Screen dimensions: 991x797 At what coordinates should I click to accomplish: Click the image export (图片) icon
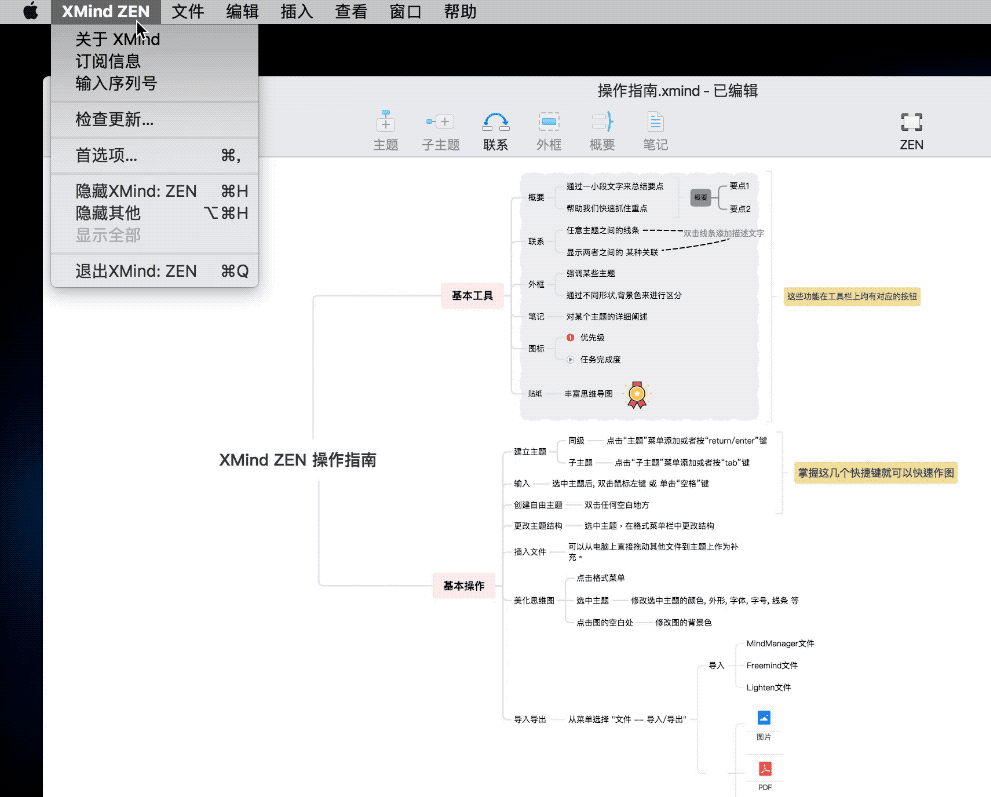point(764,718)
